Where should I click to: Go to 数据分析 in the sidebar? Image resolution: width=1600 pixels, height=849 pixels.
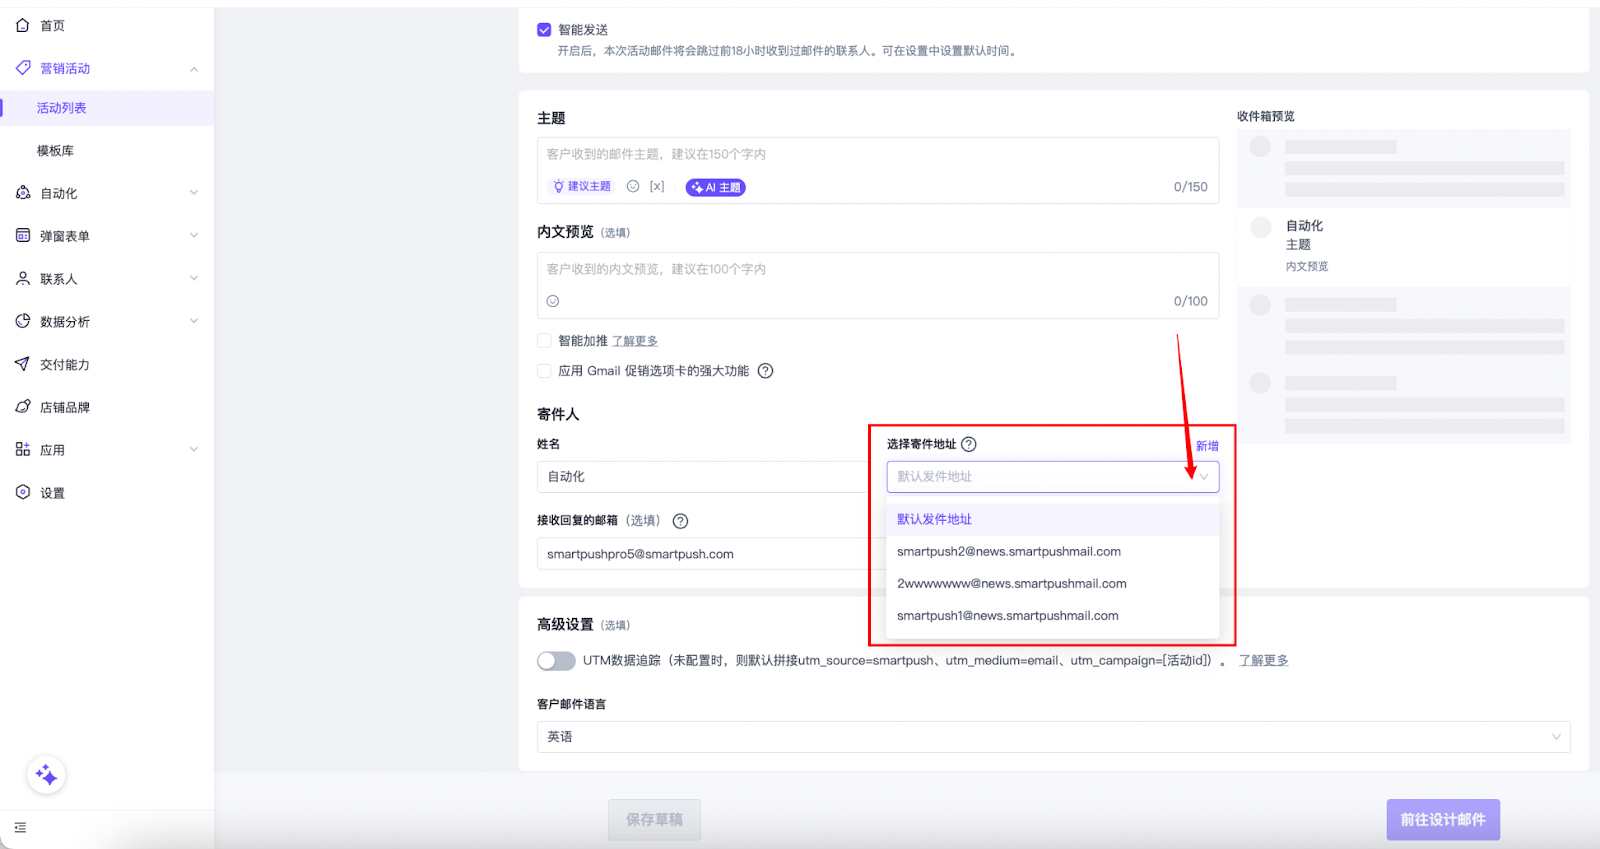pyautogui.click(x=65, y=322)
